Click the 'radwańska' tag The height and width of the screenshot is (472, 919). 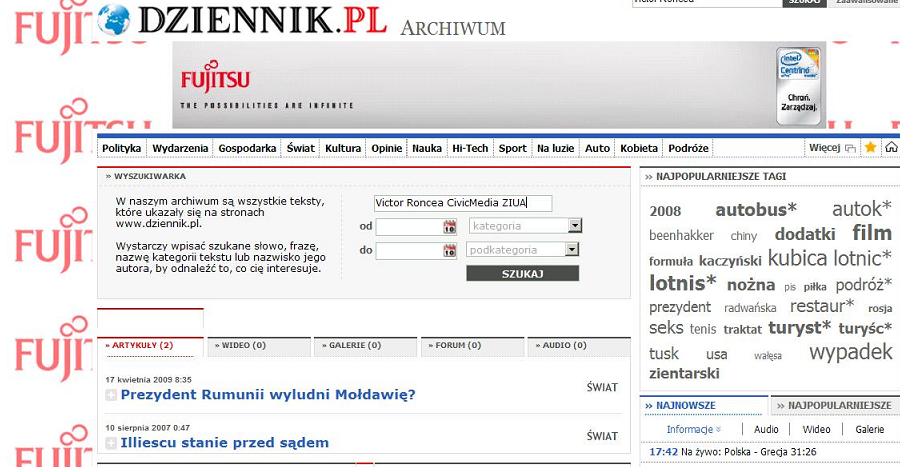(750, 308)
